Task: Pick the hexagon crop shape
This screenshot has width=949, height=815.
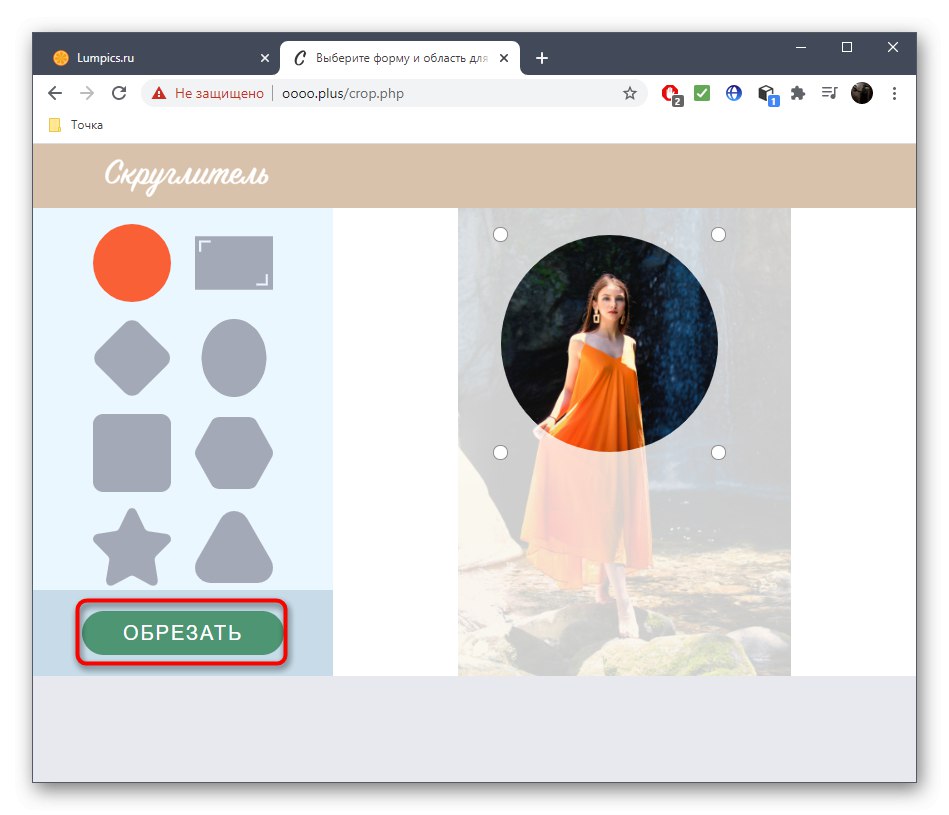Action: pyautogui.click(x=233, y=453)
